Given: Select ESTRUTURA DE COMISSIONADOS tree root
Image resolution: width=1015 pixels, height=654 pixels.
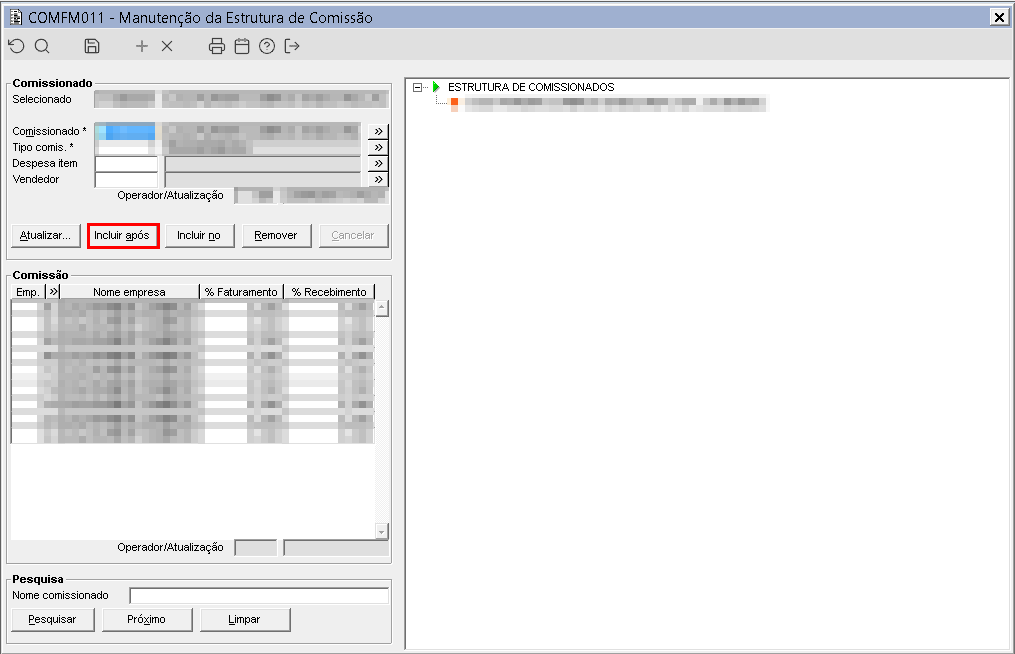Looking at the screenshot, I should (531, 87).
